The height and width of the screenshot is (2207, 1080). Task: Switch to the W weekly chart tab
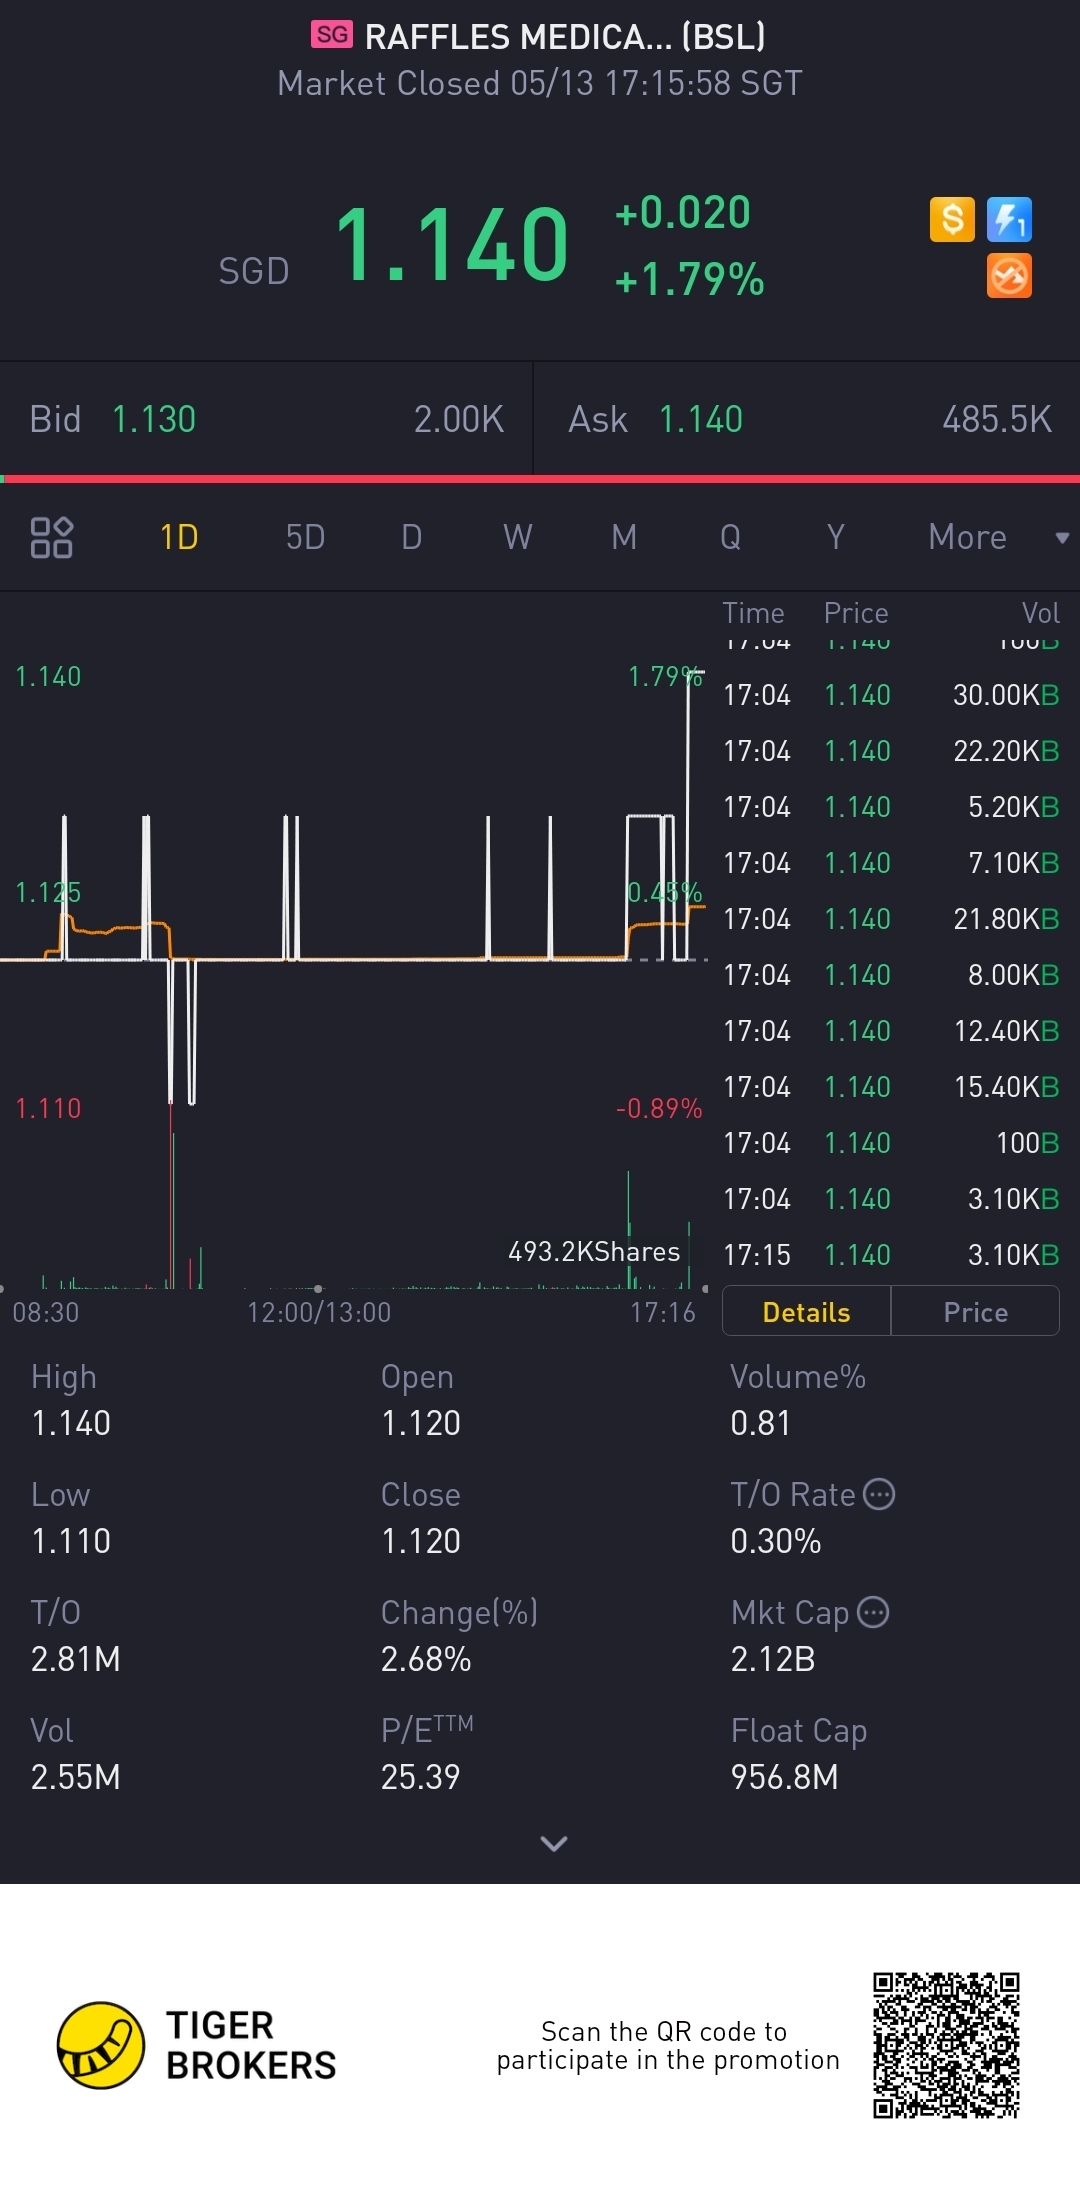(517, 537)
